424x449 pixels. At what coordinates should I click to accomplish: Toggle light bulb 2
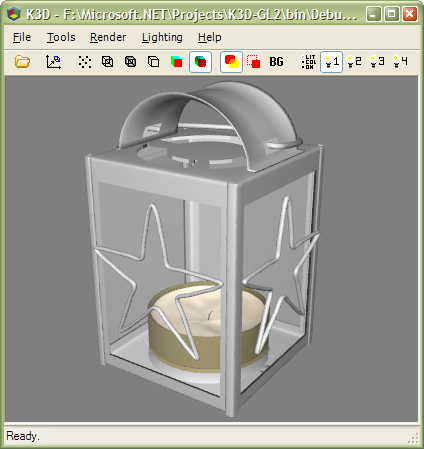click(354, 62)
